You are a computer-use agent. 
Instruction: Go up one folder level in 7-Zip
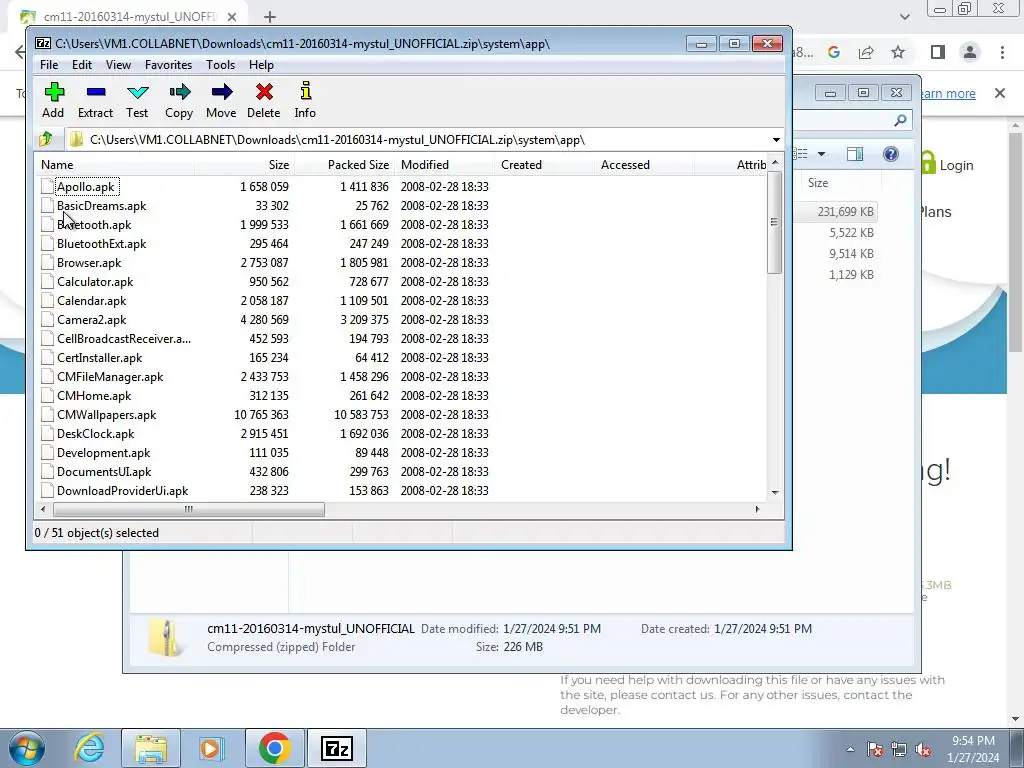coord(46,139)
